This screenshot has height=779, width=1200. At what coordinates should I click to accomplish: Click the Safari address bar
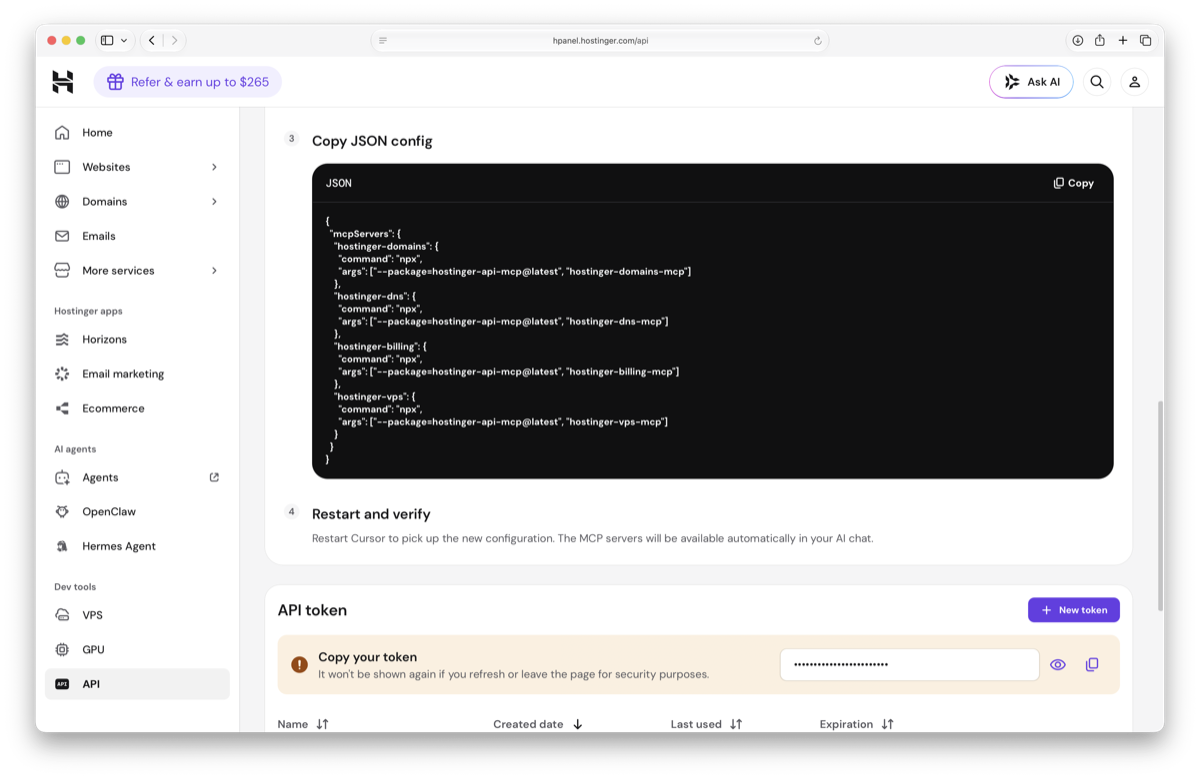point(600,41)
